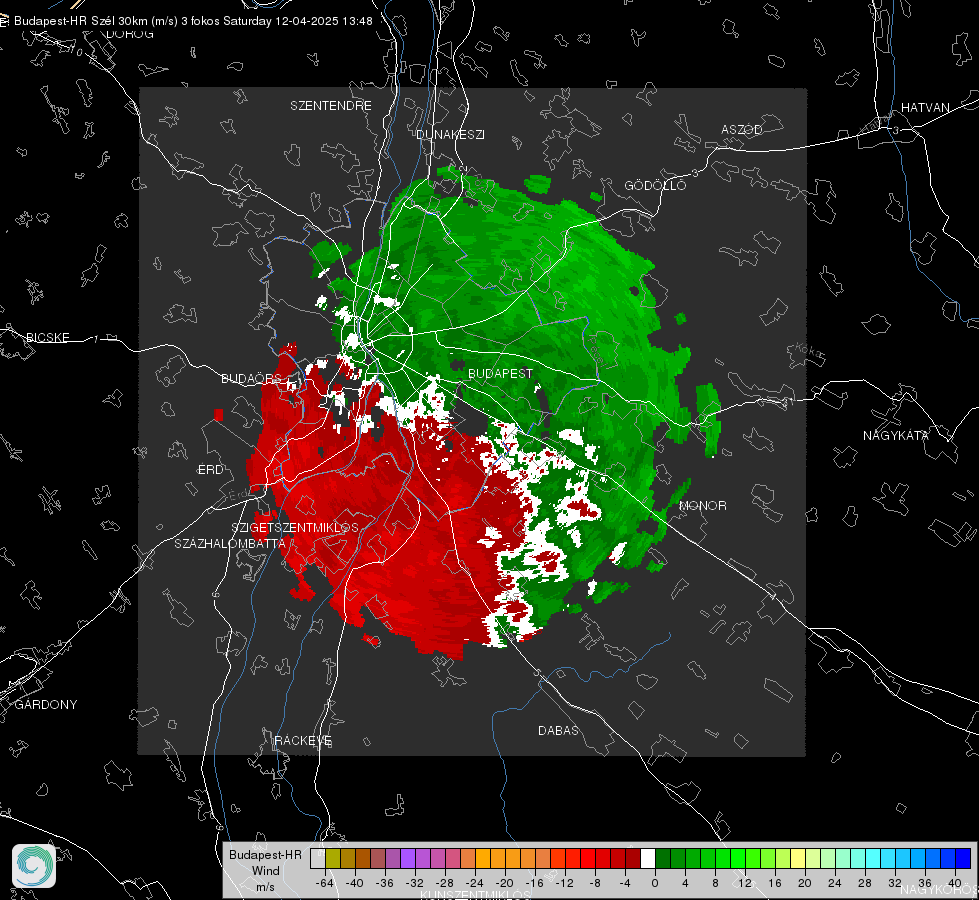Click the white zero-velocity swatch in legend

648,859
